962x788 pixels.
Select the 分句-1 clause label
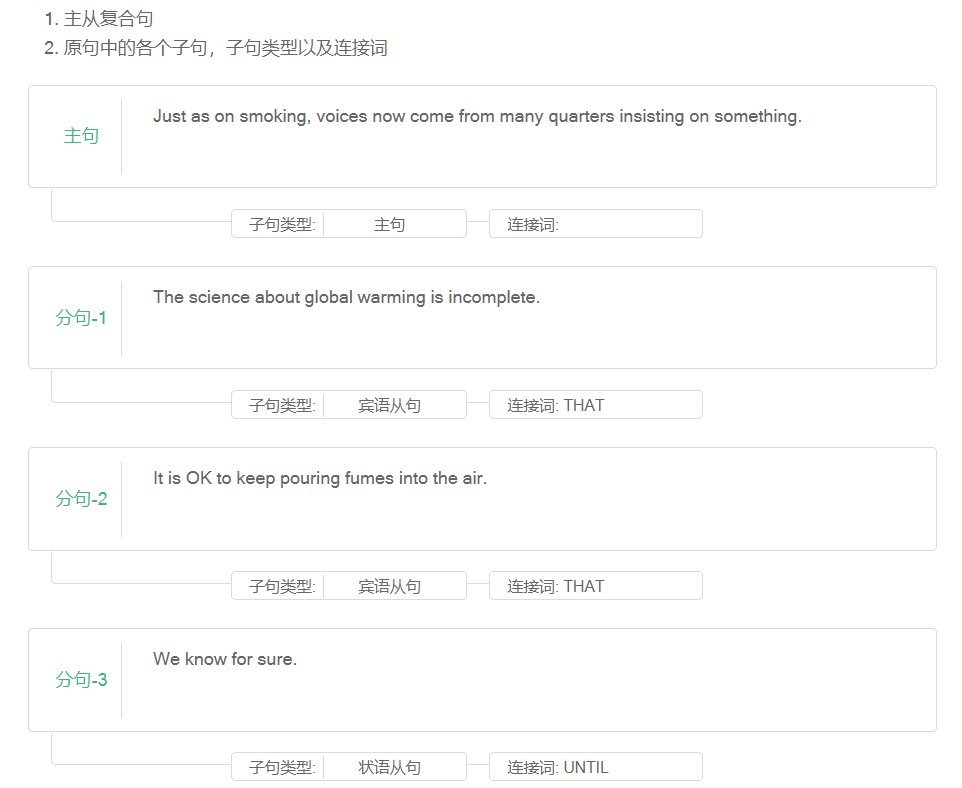click(x=81, y=318)
